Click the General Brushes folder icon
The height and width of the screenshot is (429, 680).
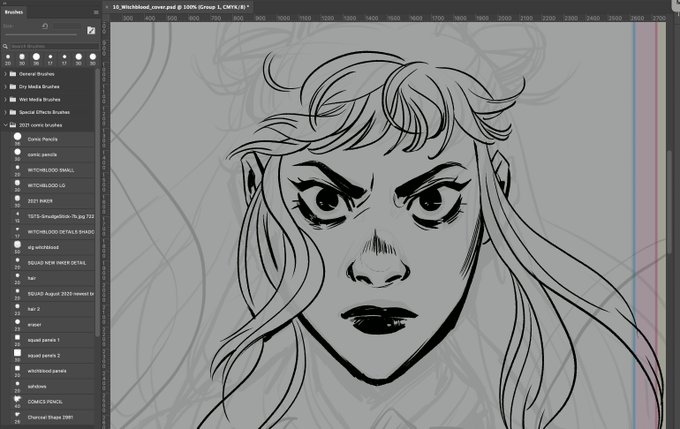[13, 74]
